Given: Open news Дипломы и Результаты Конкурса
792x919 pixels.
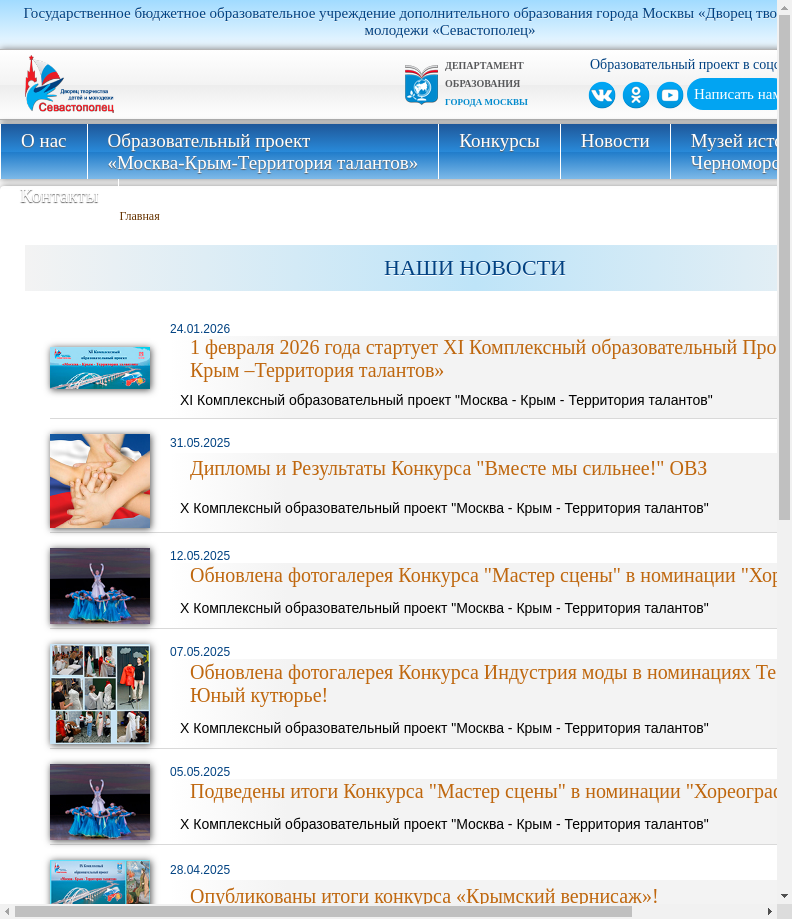Looking at the screenshot, I should point(448,468).
